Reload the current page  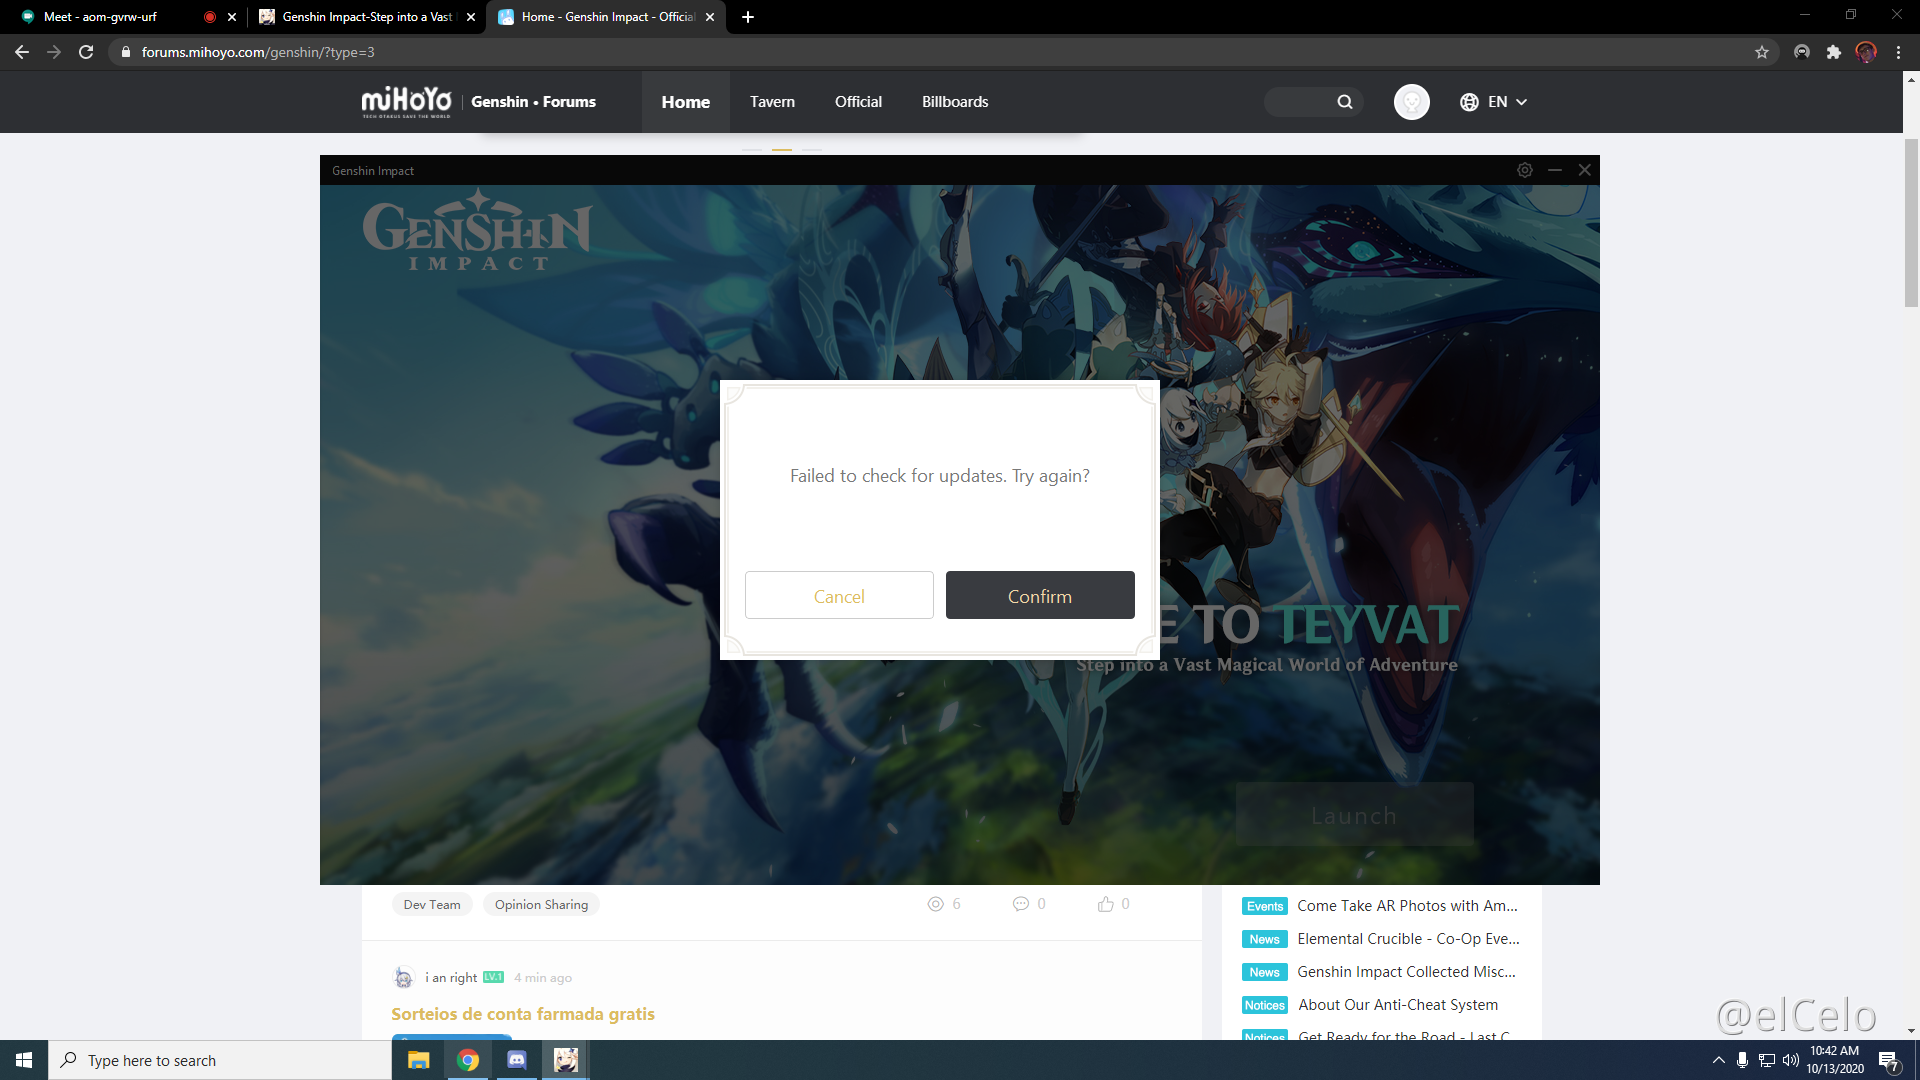point(85,52)
